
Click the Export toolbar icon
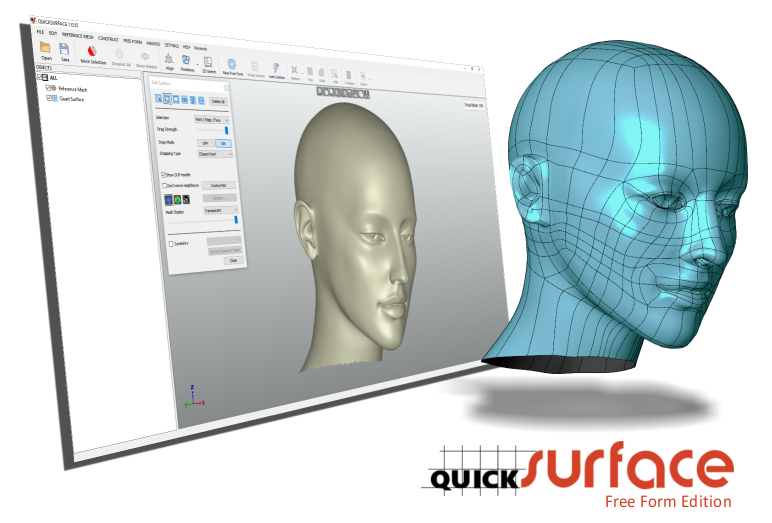(363, 76)
